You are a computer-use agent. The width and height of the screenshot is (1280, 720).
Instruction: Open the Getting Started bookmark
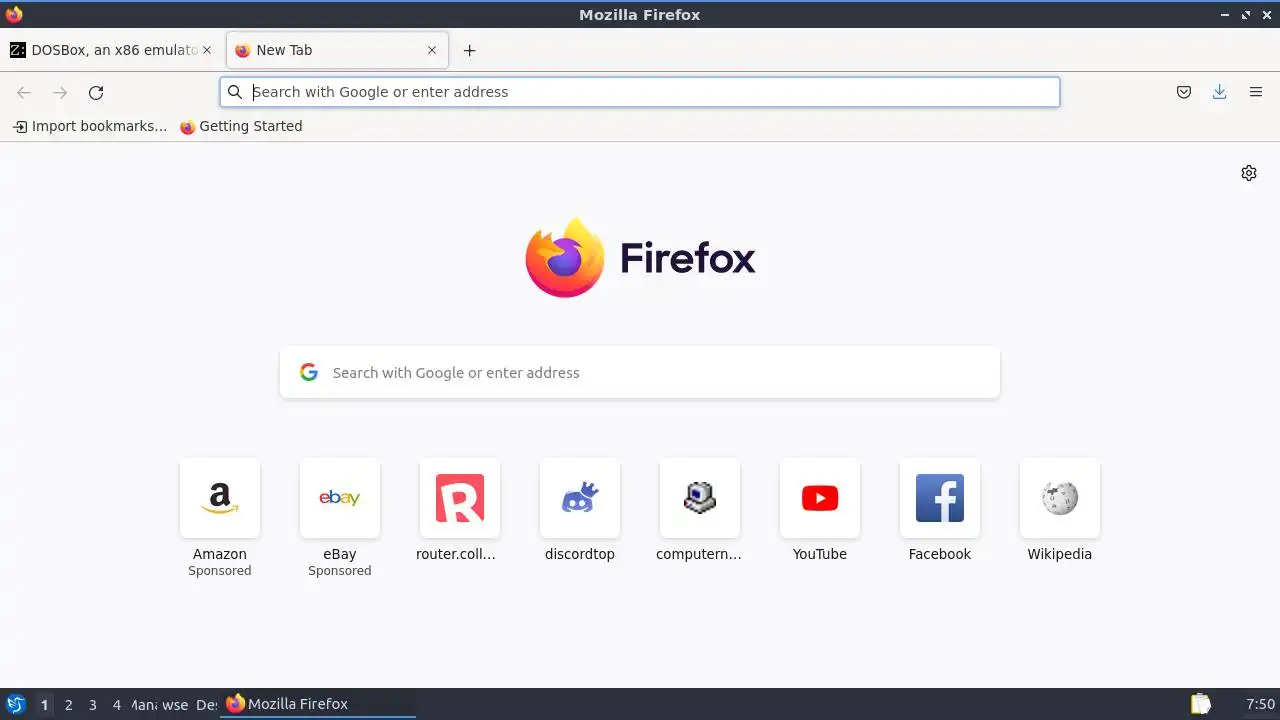click(241, 126)
